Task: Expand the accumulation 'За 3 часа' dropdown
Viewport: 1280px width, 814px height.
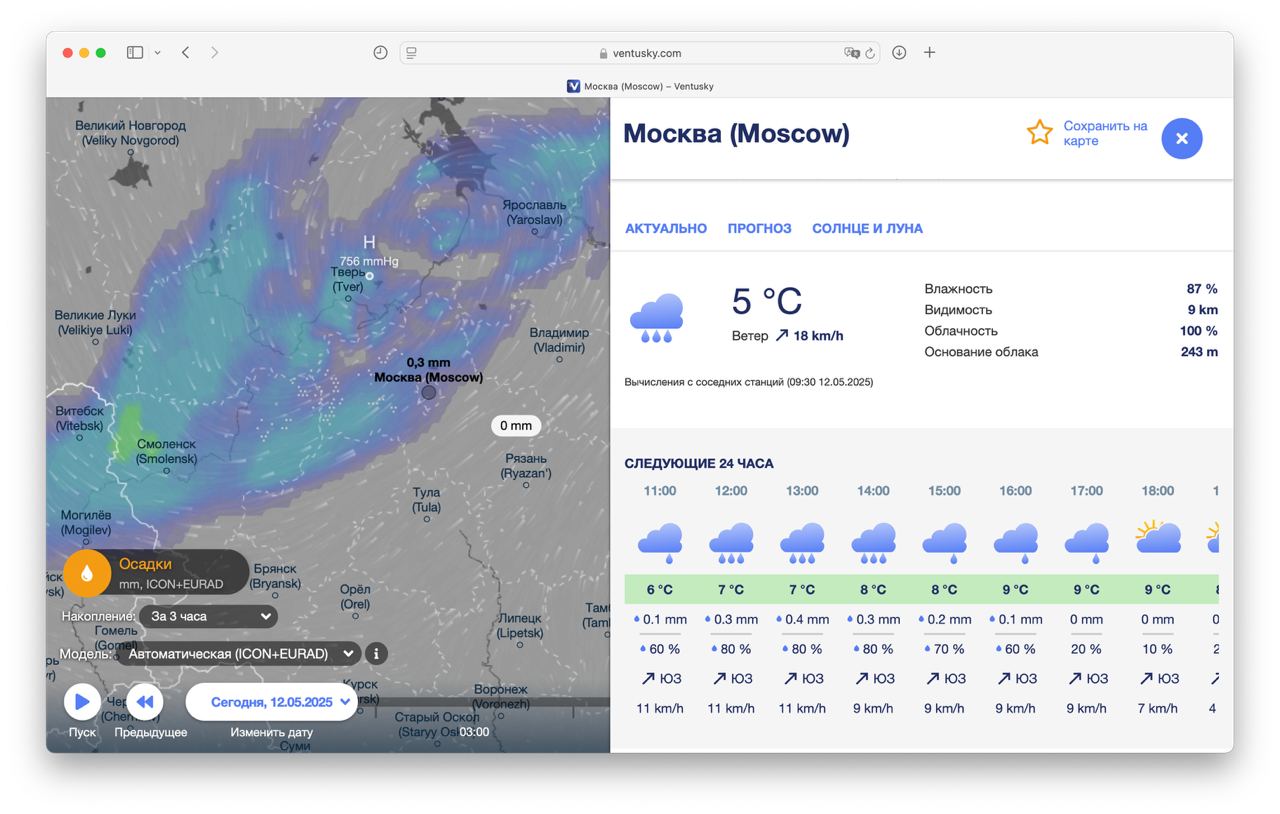Action: coord(208,617)
